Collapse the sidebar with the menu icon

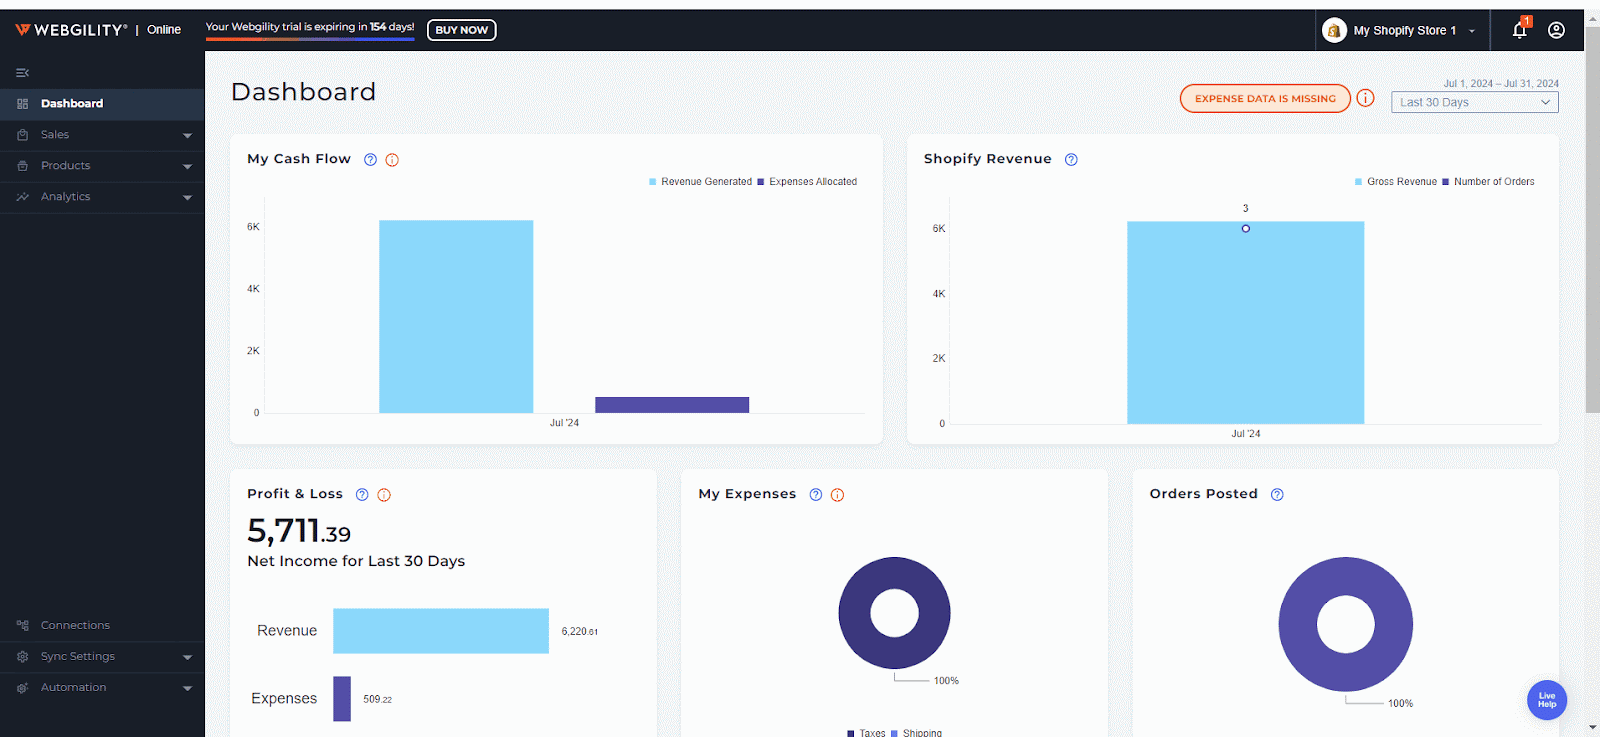coord(22,73)
